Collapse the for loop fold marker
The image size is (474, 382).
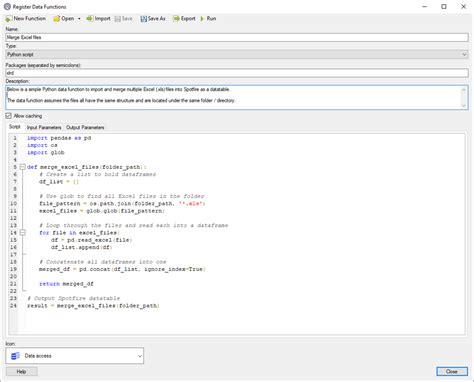click(22, 233)
